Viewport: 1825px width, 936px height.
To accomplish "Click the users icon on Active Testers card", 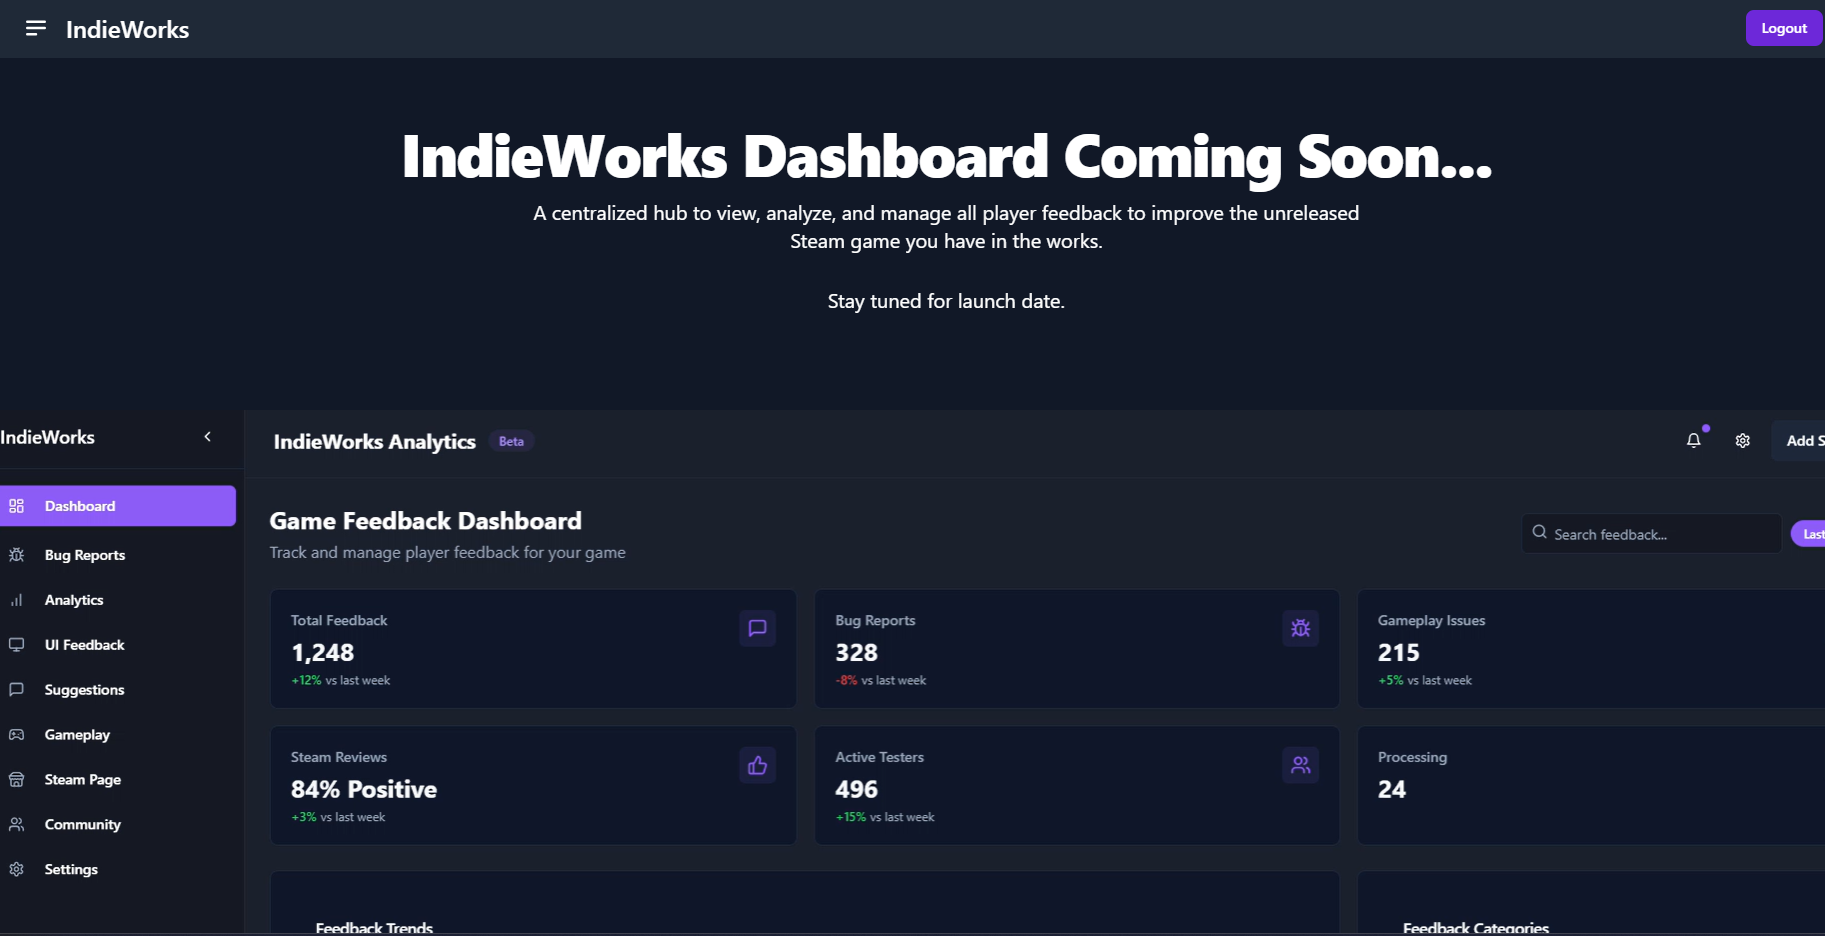I will pos(1300,765).
